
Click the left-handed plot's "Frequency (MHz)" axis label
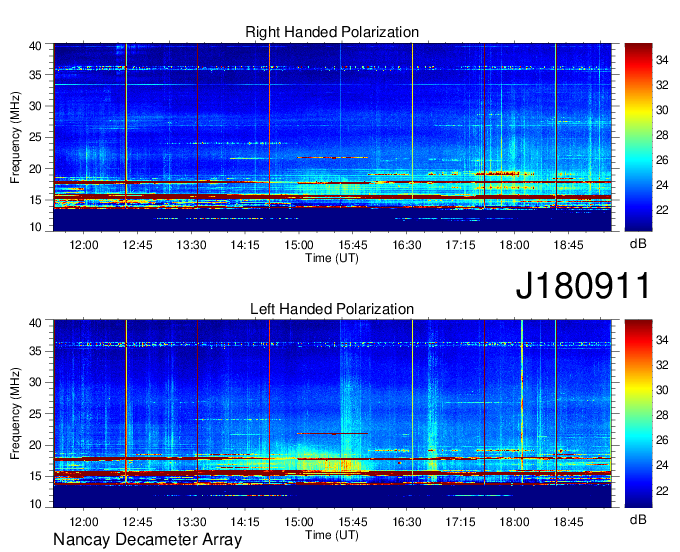point(15,414)
